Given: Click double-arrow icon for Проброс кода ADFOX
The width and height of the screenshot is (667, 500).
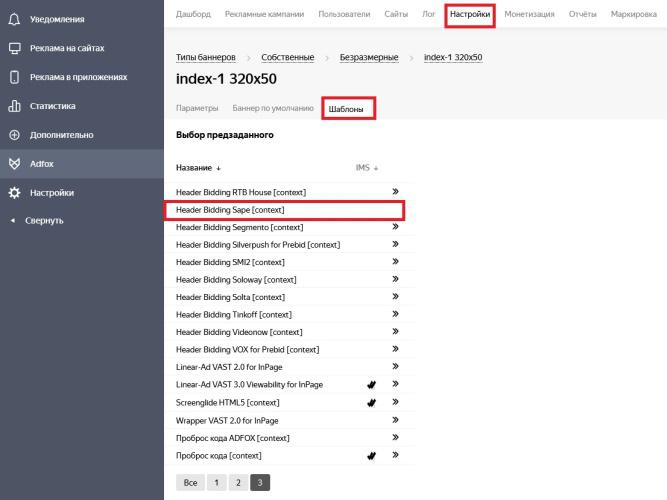Looking at the screenshot, I should click(x=395, y=437).
